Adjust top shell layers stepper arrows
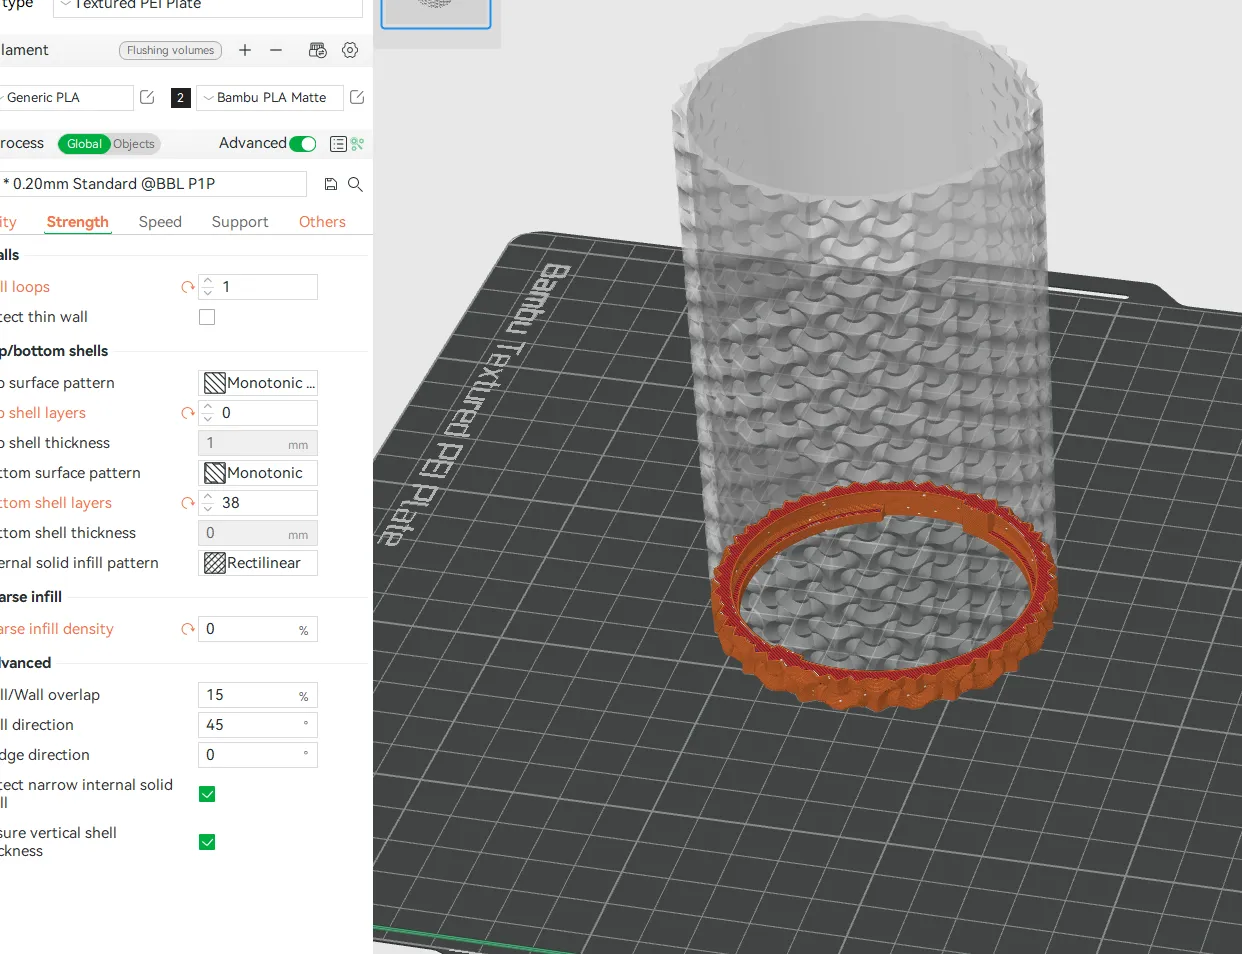 click(x=207, y=413)
